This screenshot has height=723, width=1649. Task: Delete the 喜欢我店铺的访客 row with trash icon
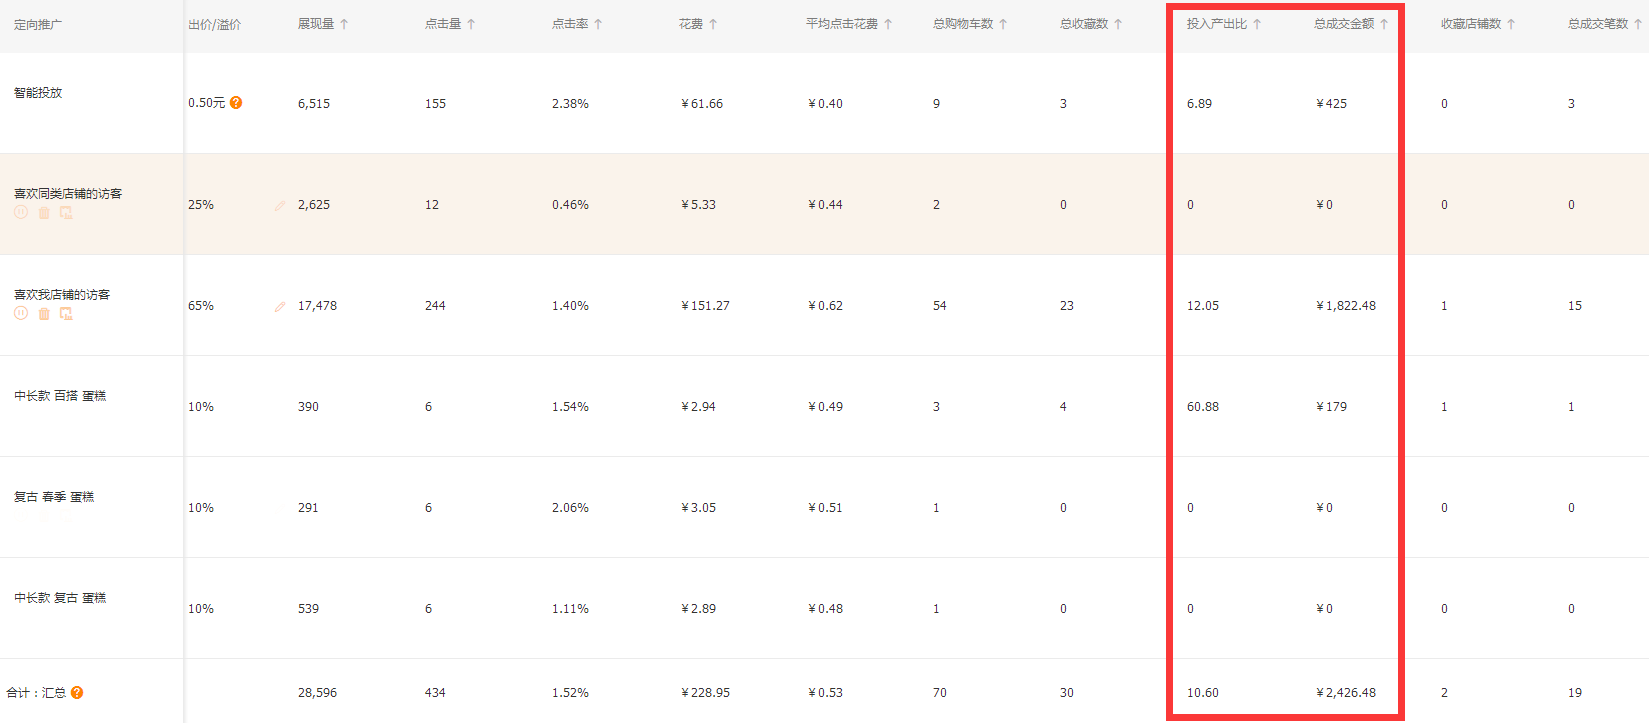pos(44,314)
